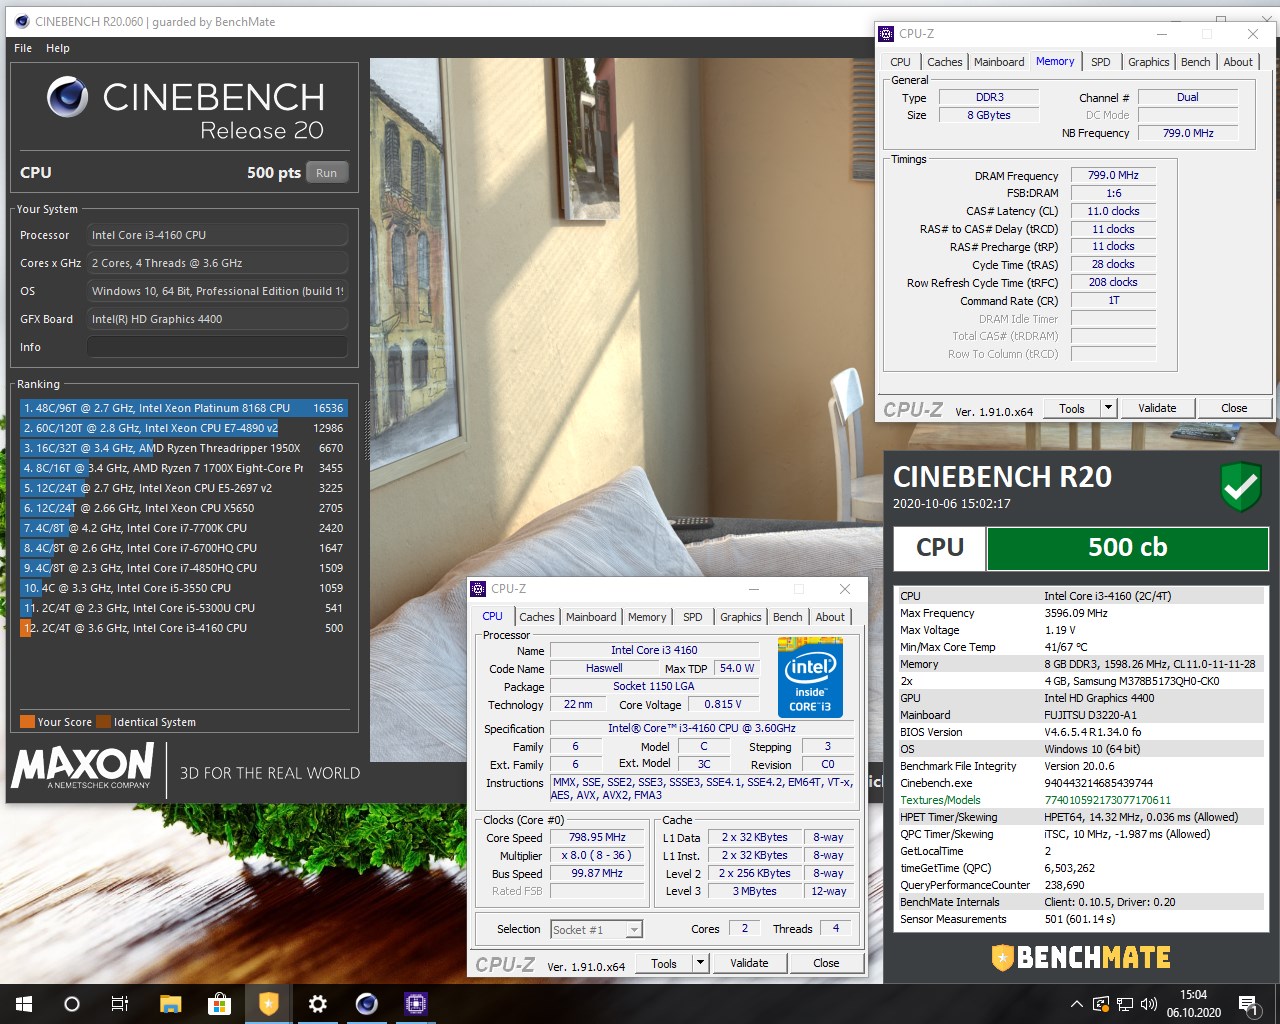Open the network tray icon

[1125, 1004]
